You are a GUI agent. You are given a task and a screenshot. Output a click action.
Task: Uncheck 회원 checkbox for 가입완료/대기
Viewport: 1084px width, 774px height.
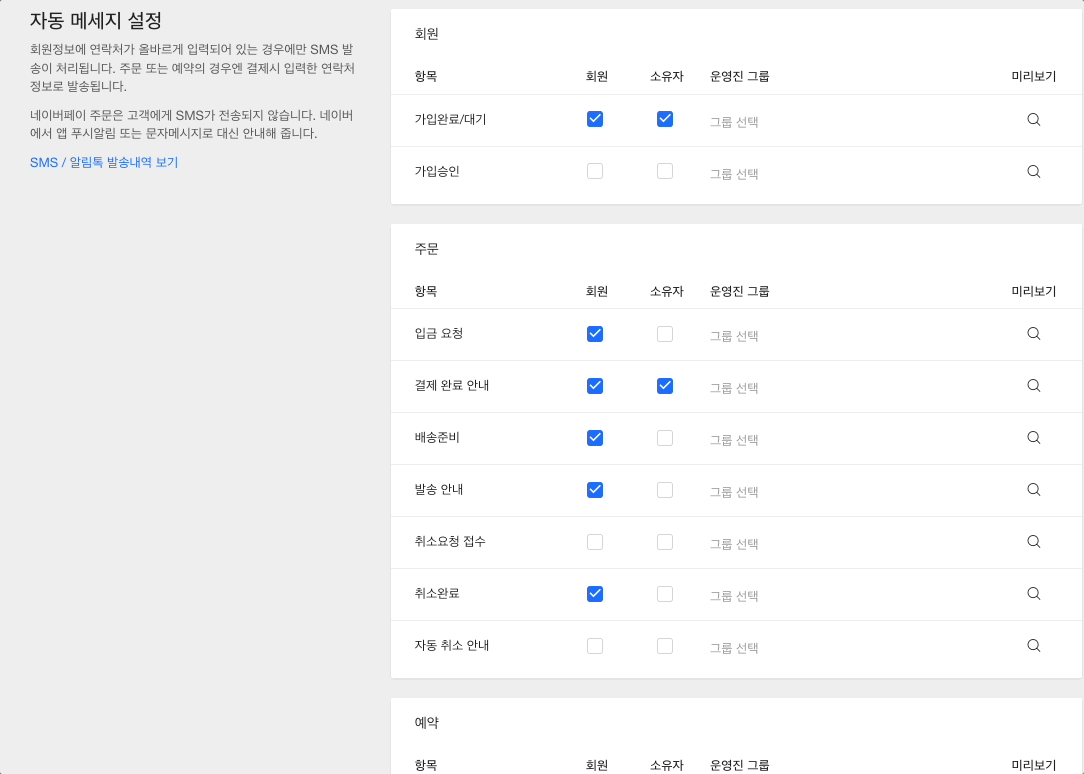tap(595, 119)
